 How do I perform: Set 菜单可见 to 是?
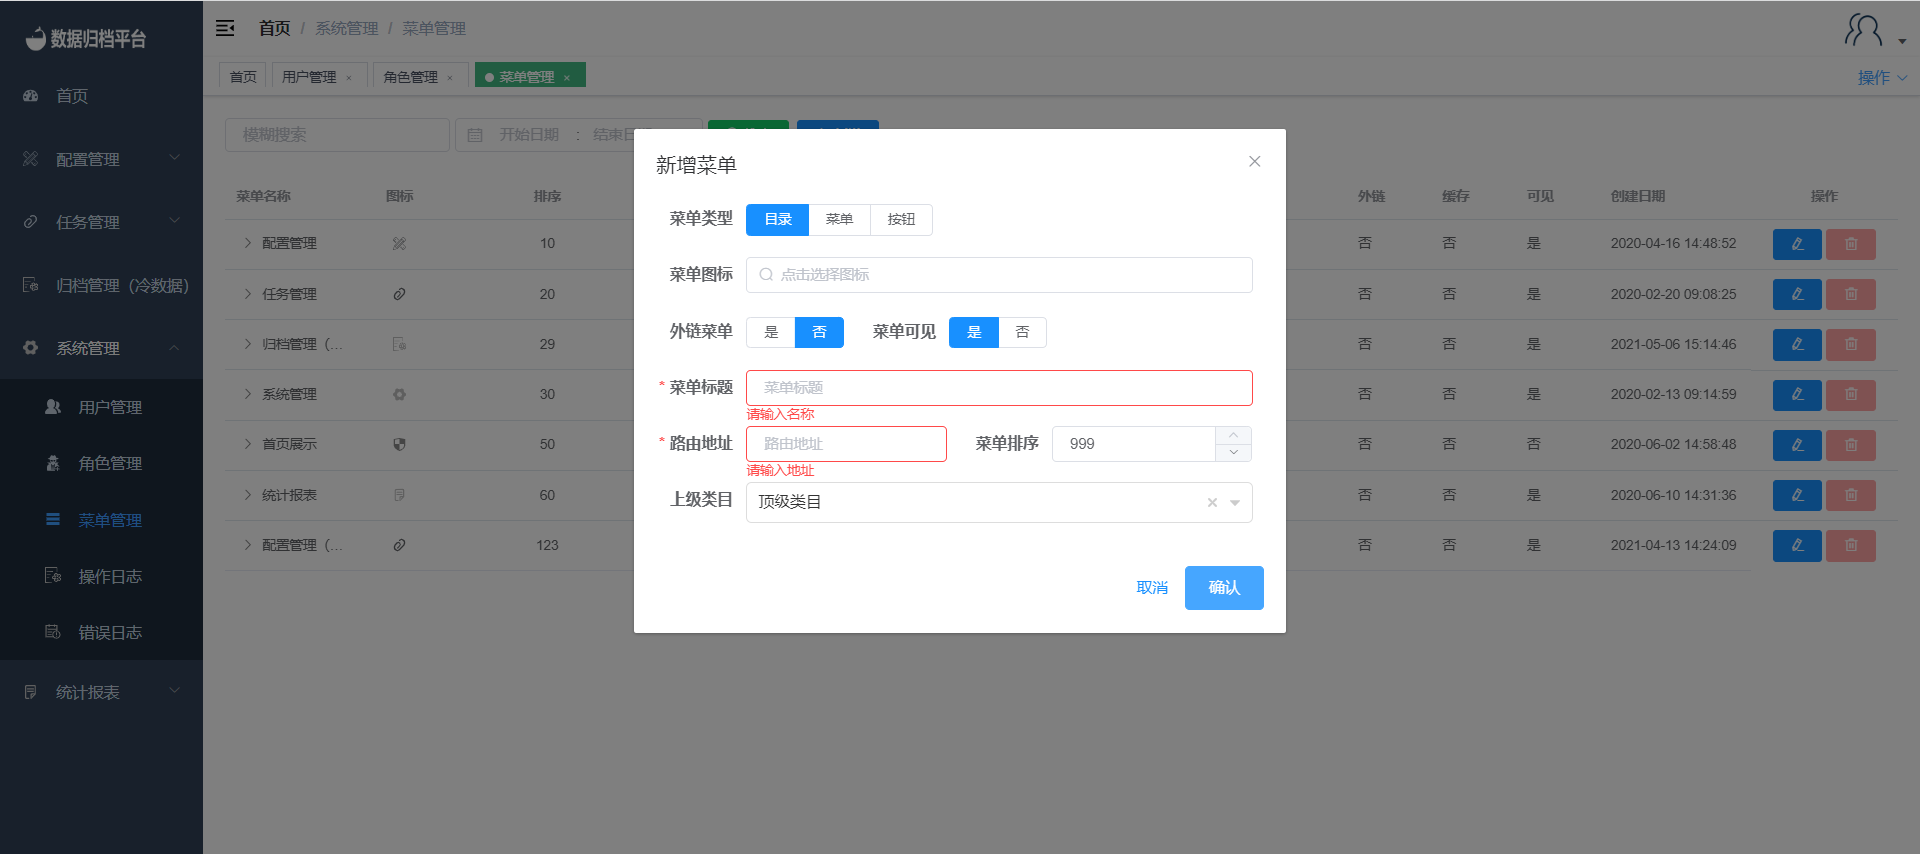974,332
